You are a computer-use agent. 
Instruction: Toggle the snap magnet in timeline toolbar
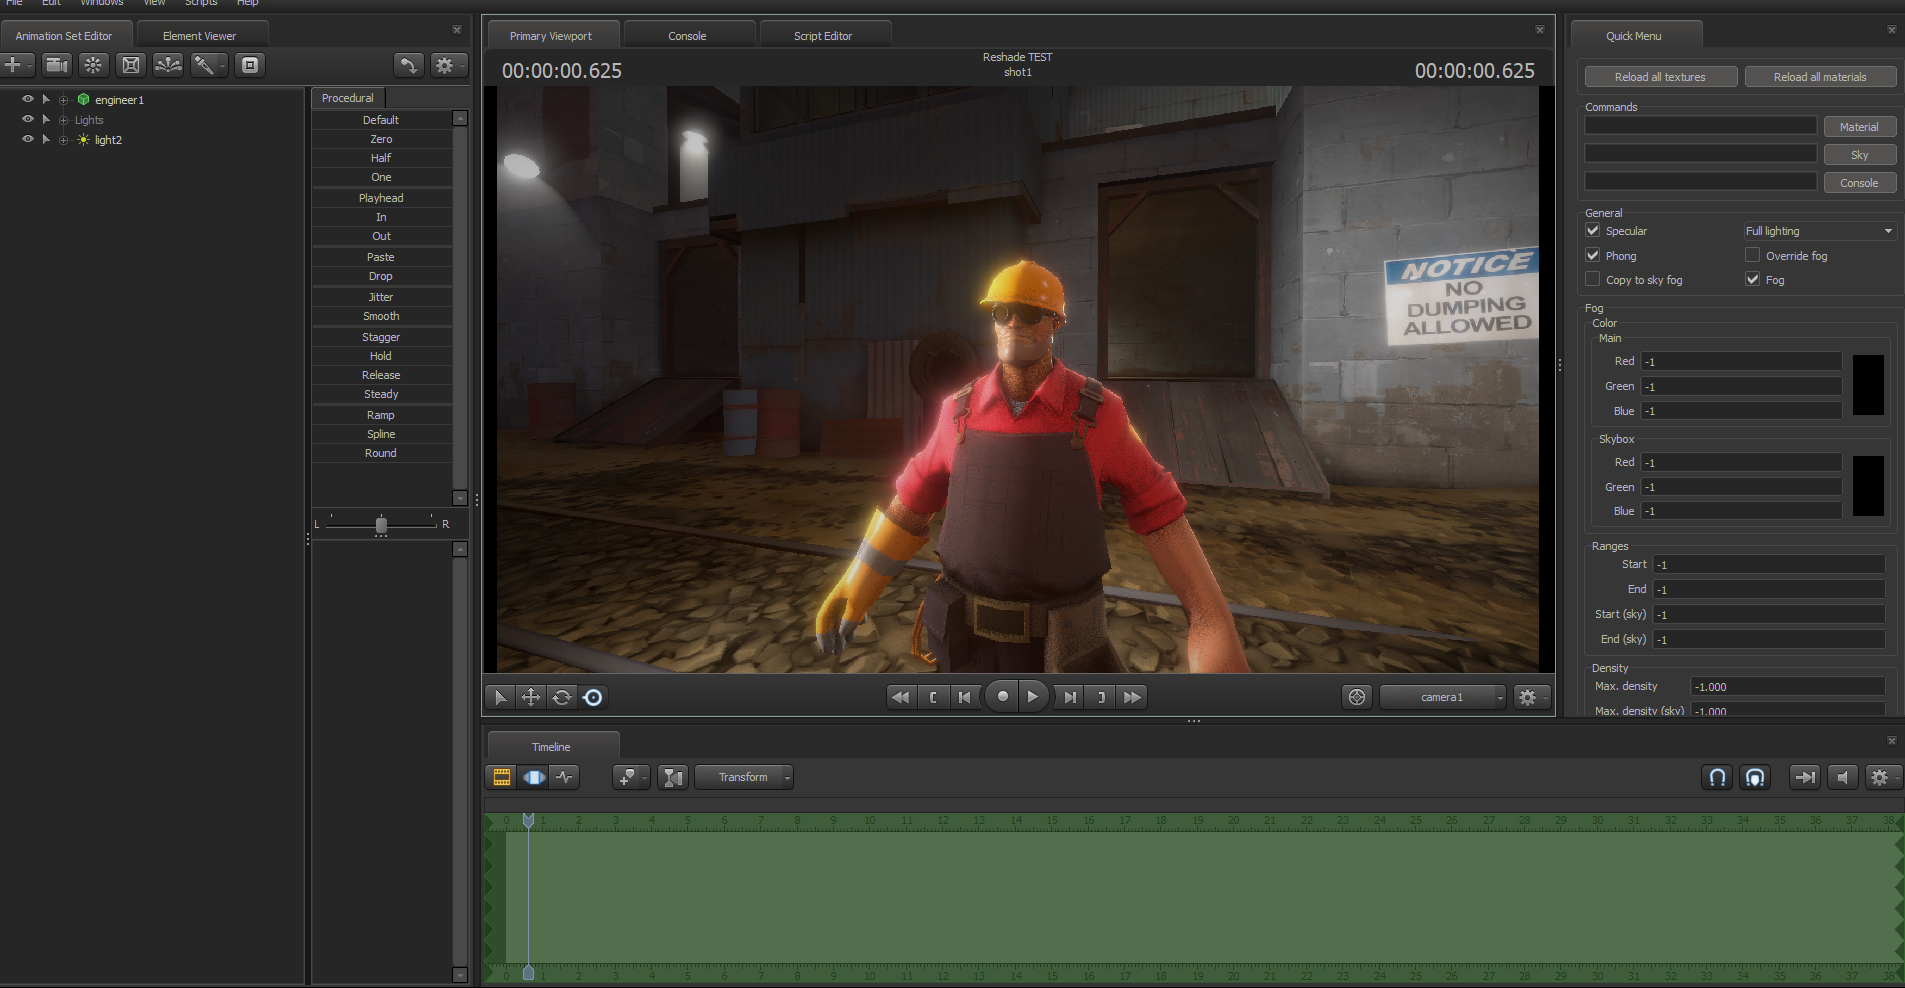click(x=1717, y=777)
